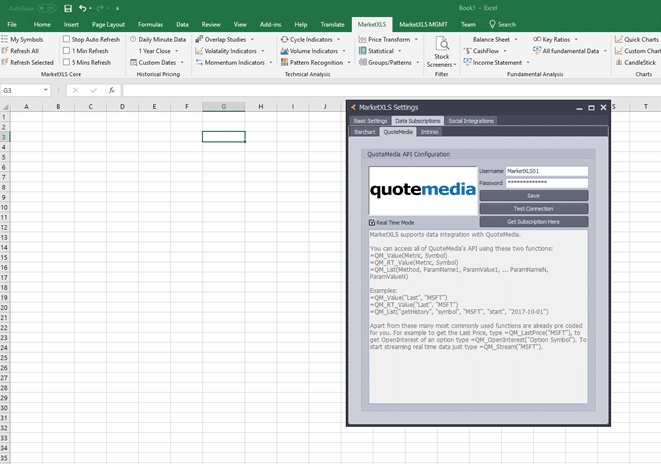Switch to the Review ribbon tab
Viewport: 661px width, 464px height.
point(211,24)
